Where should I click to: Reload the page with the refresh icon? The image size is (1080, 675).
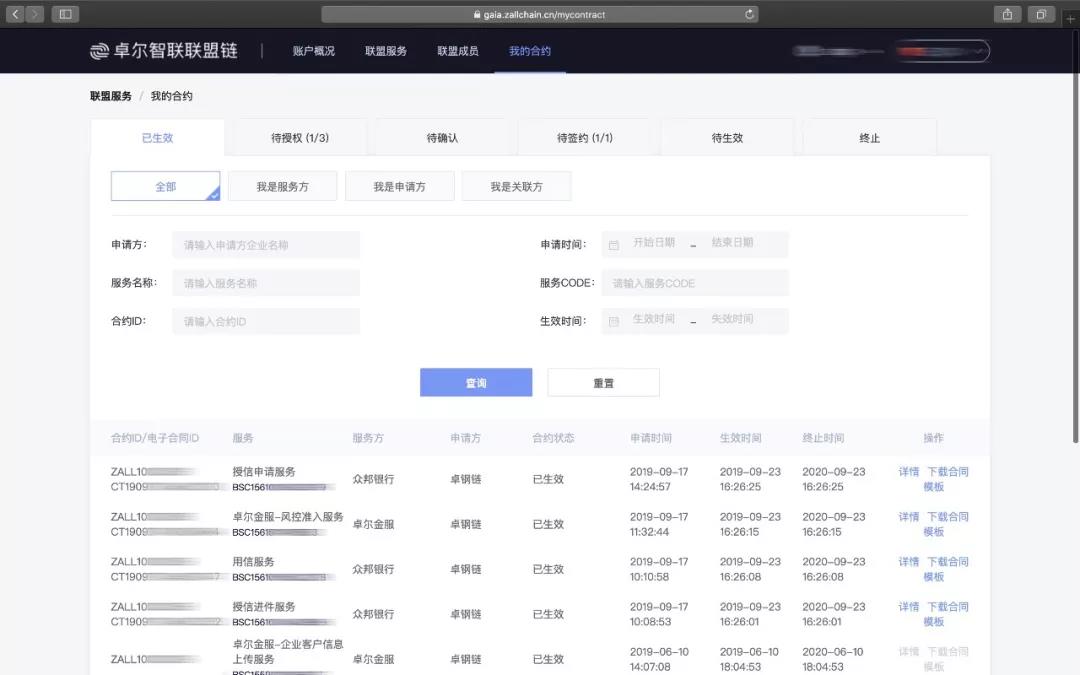click(749, 14)
